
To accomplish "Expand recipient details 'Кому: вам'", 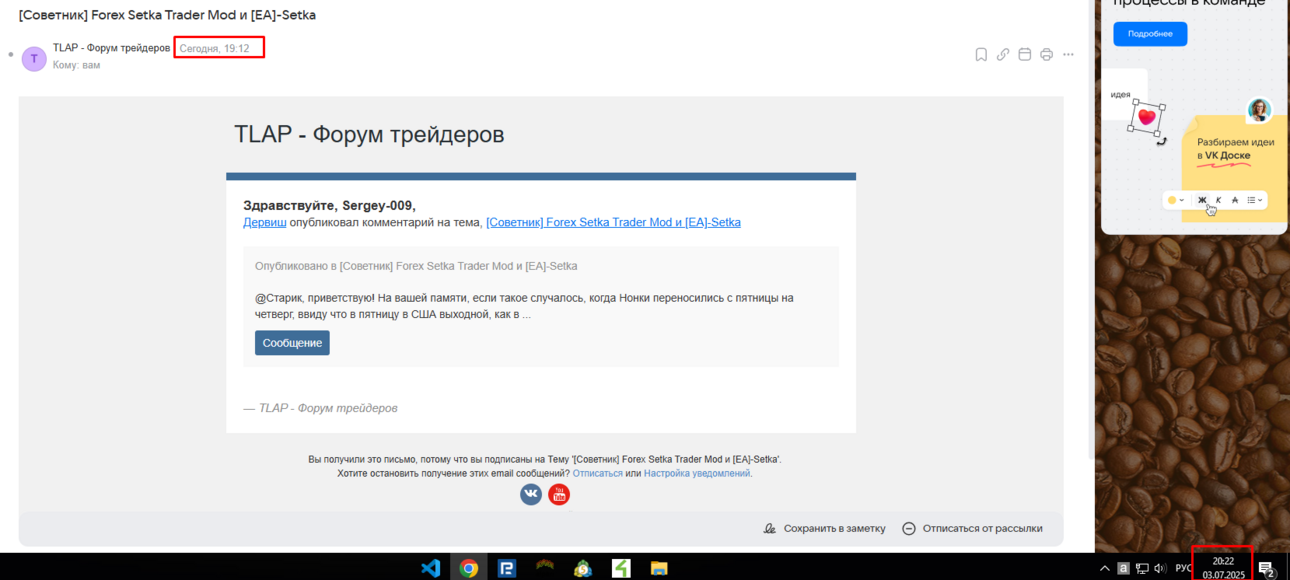I will 76,65.
